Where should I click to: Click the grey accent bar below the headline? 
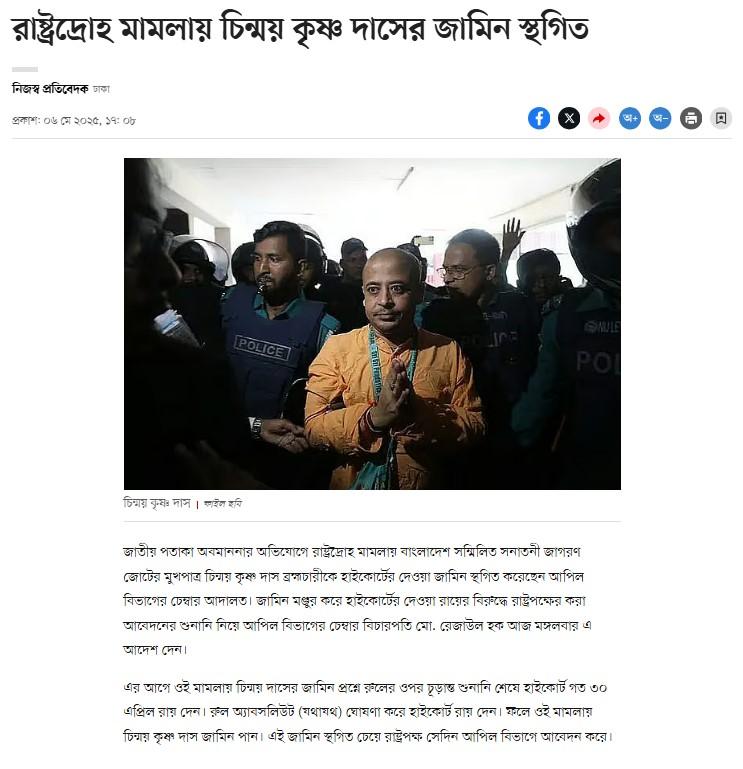tap(25, 69)
